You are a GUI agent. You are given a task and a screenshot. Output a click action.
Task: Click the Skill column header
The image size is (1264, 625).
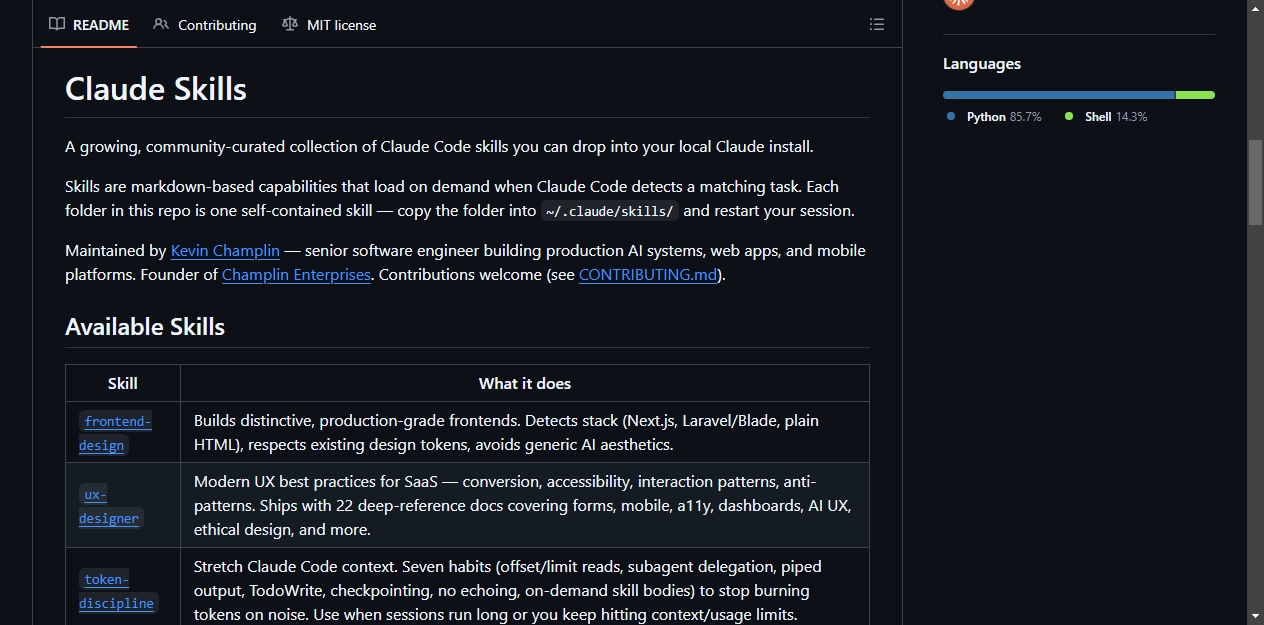123,383
